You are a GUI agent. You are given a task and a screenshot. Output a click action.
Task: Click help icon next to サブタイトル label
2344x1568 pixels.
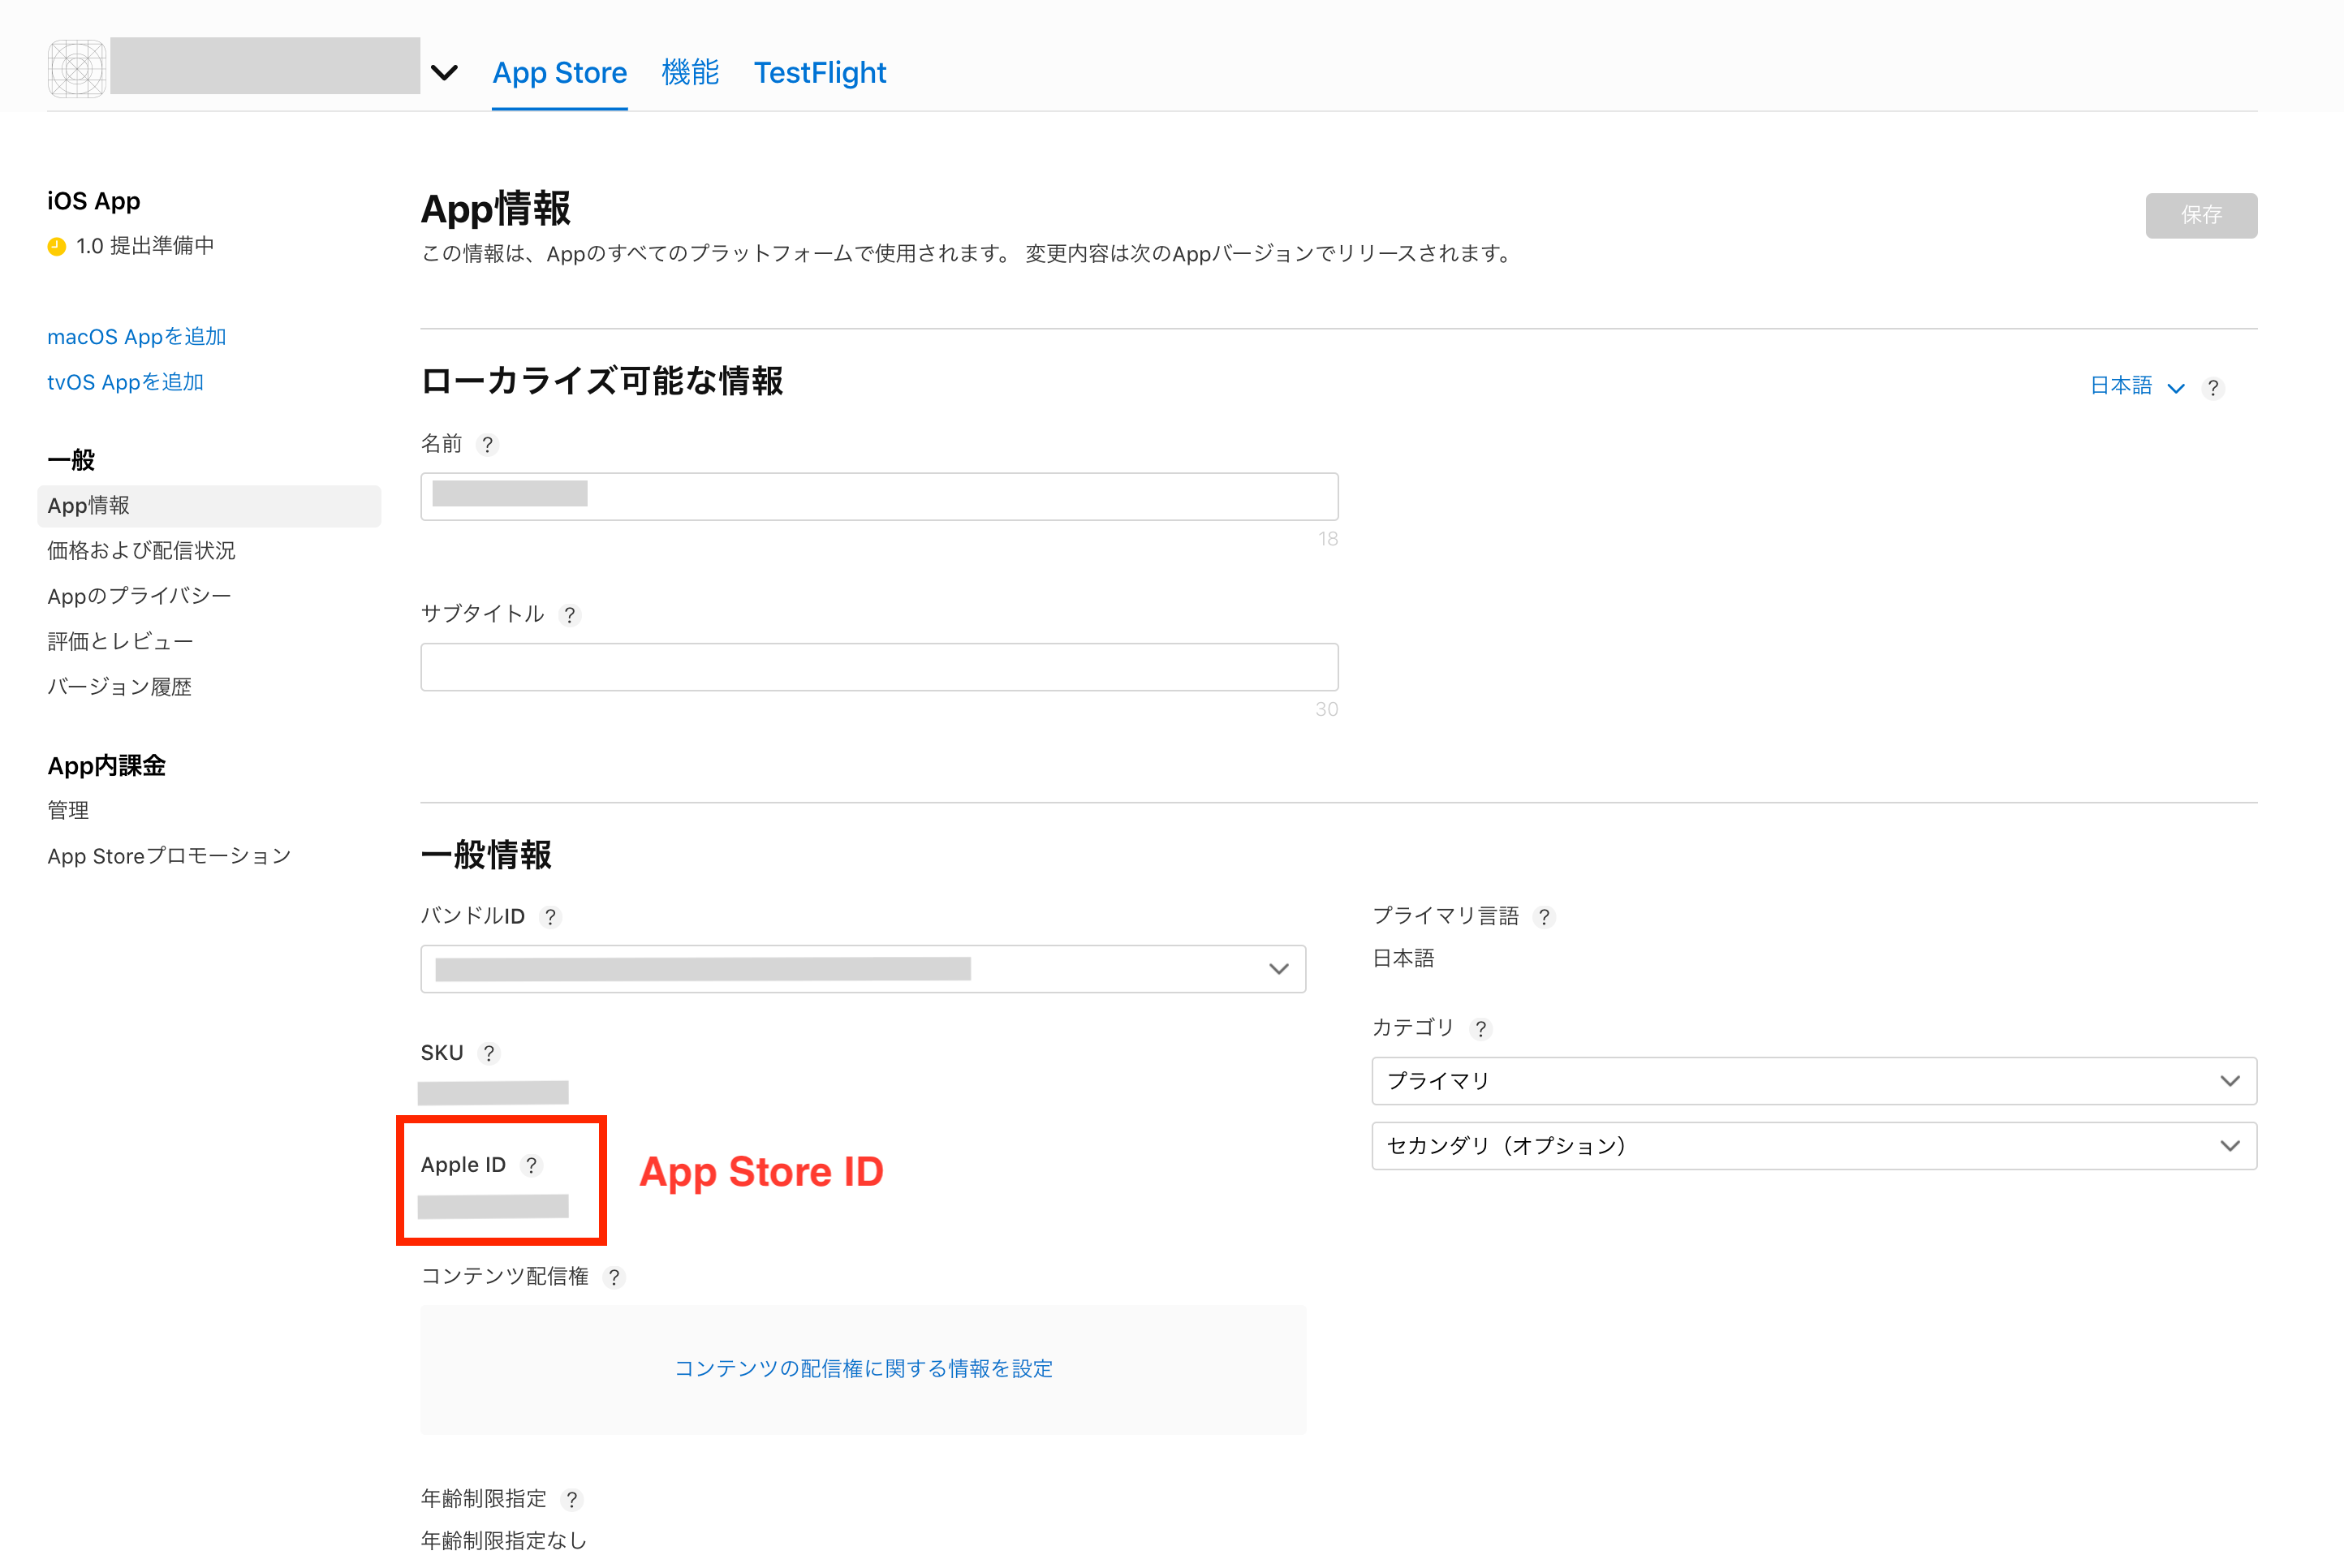(x=569, y=615)
